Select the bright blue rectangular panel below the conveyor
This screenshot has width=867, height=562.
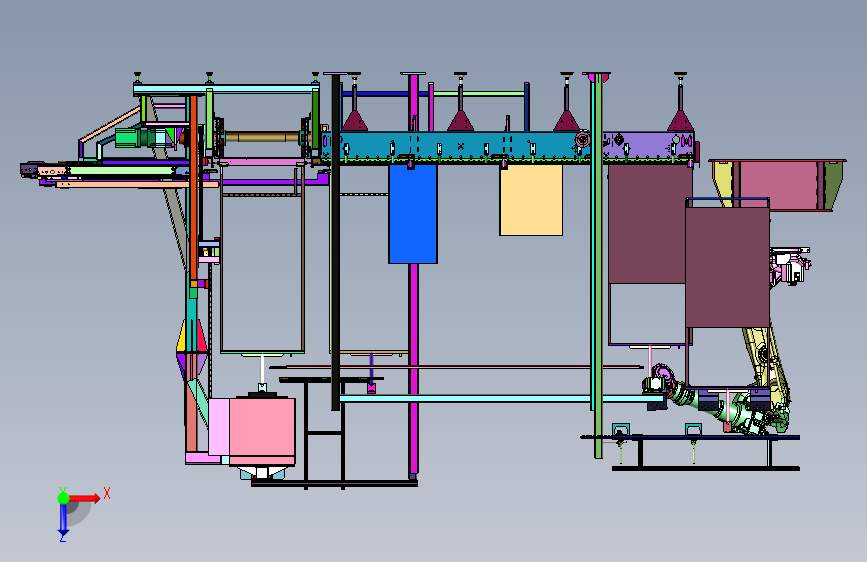tap(413, 214)
